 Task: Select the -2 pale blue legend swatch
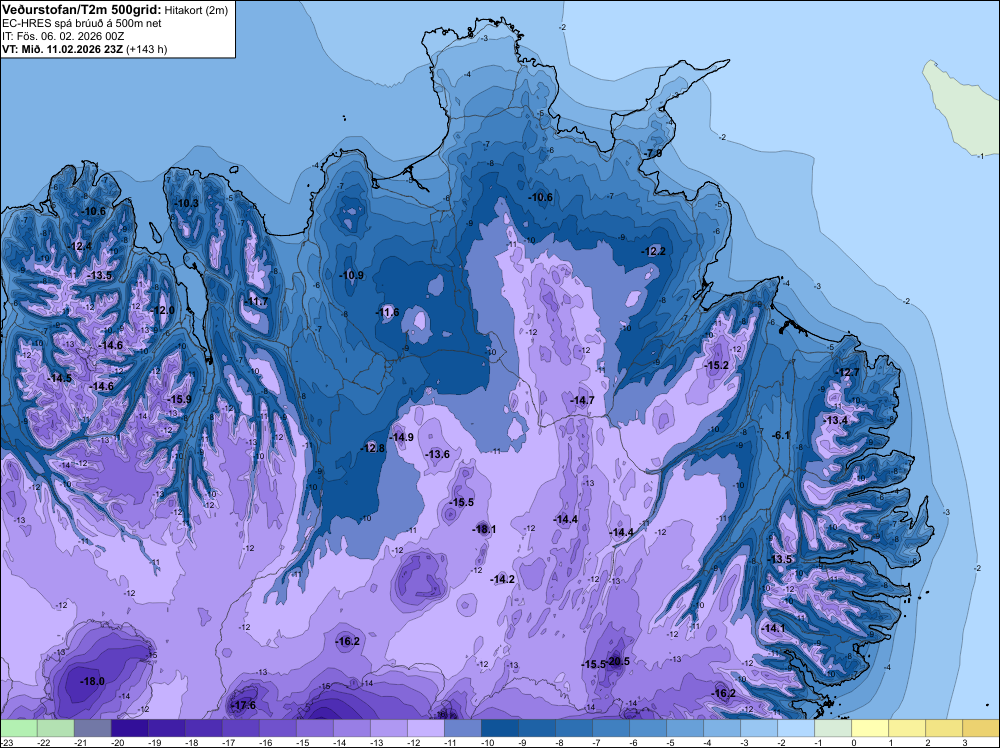(795, 728)
